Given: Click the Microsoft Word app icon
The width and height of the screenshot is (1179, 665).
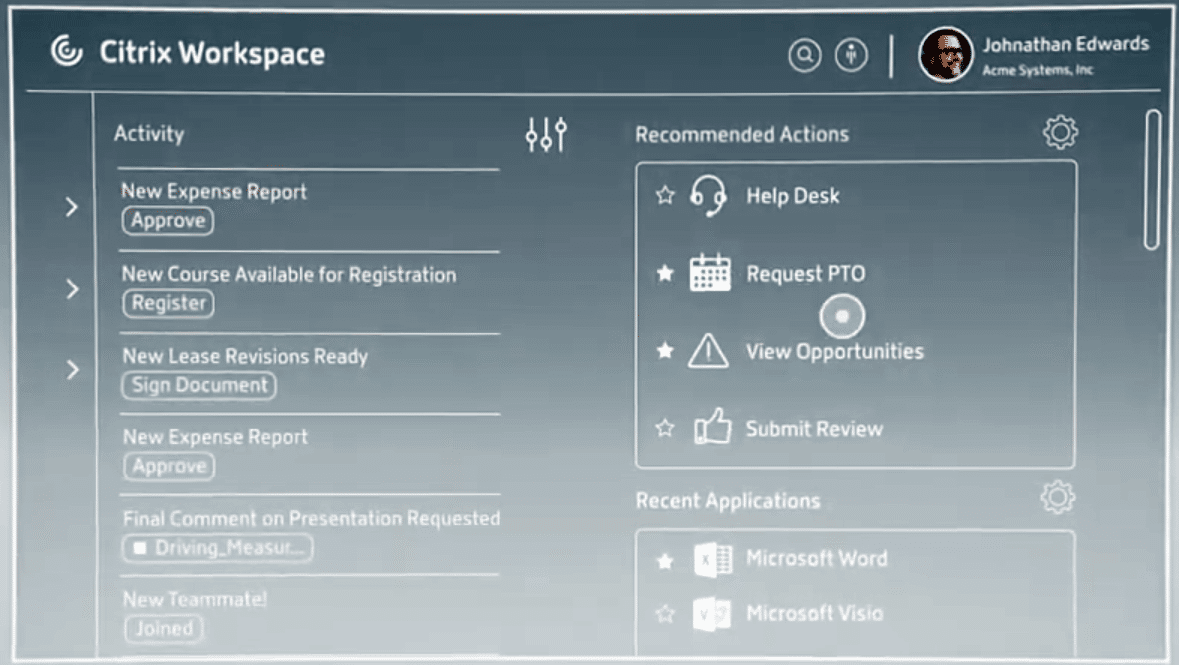Looking at the screenshot, I should coord(713,560).
